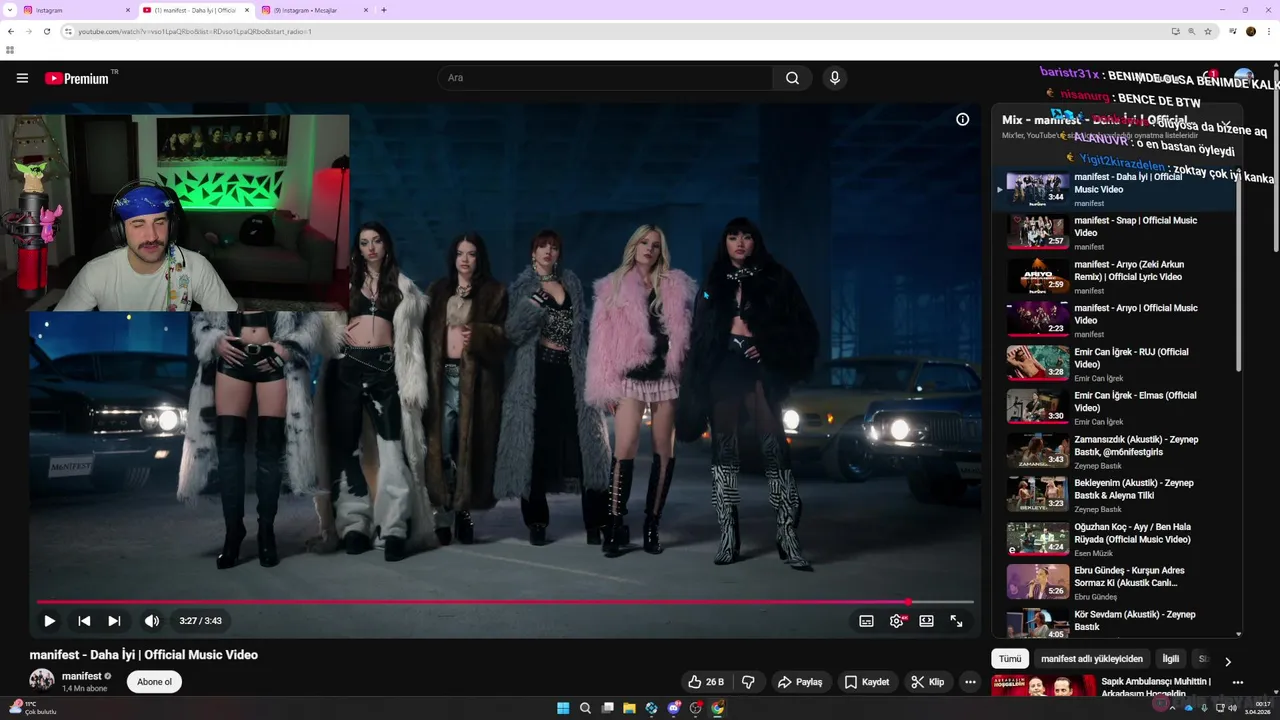This screenshot has width=1280, height=720.
Task: Play manifest - Arıyo Zeki Arkun Remix
Action: point(1116,277)
